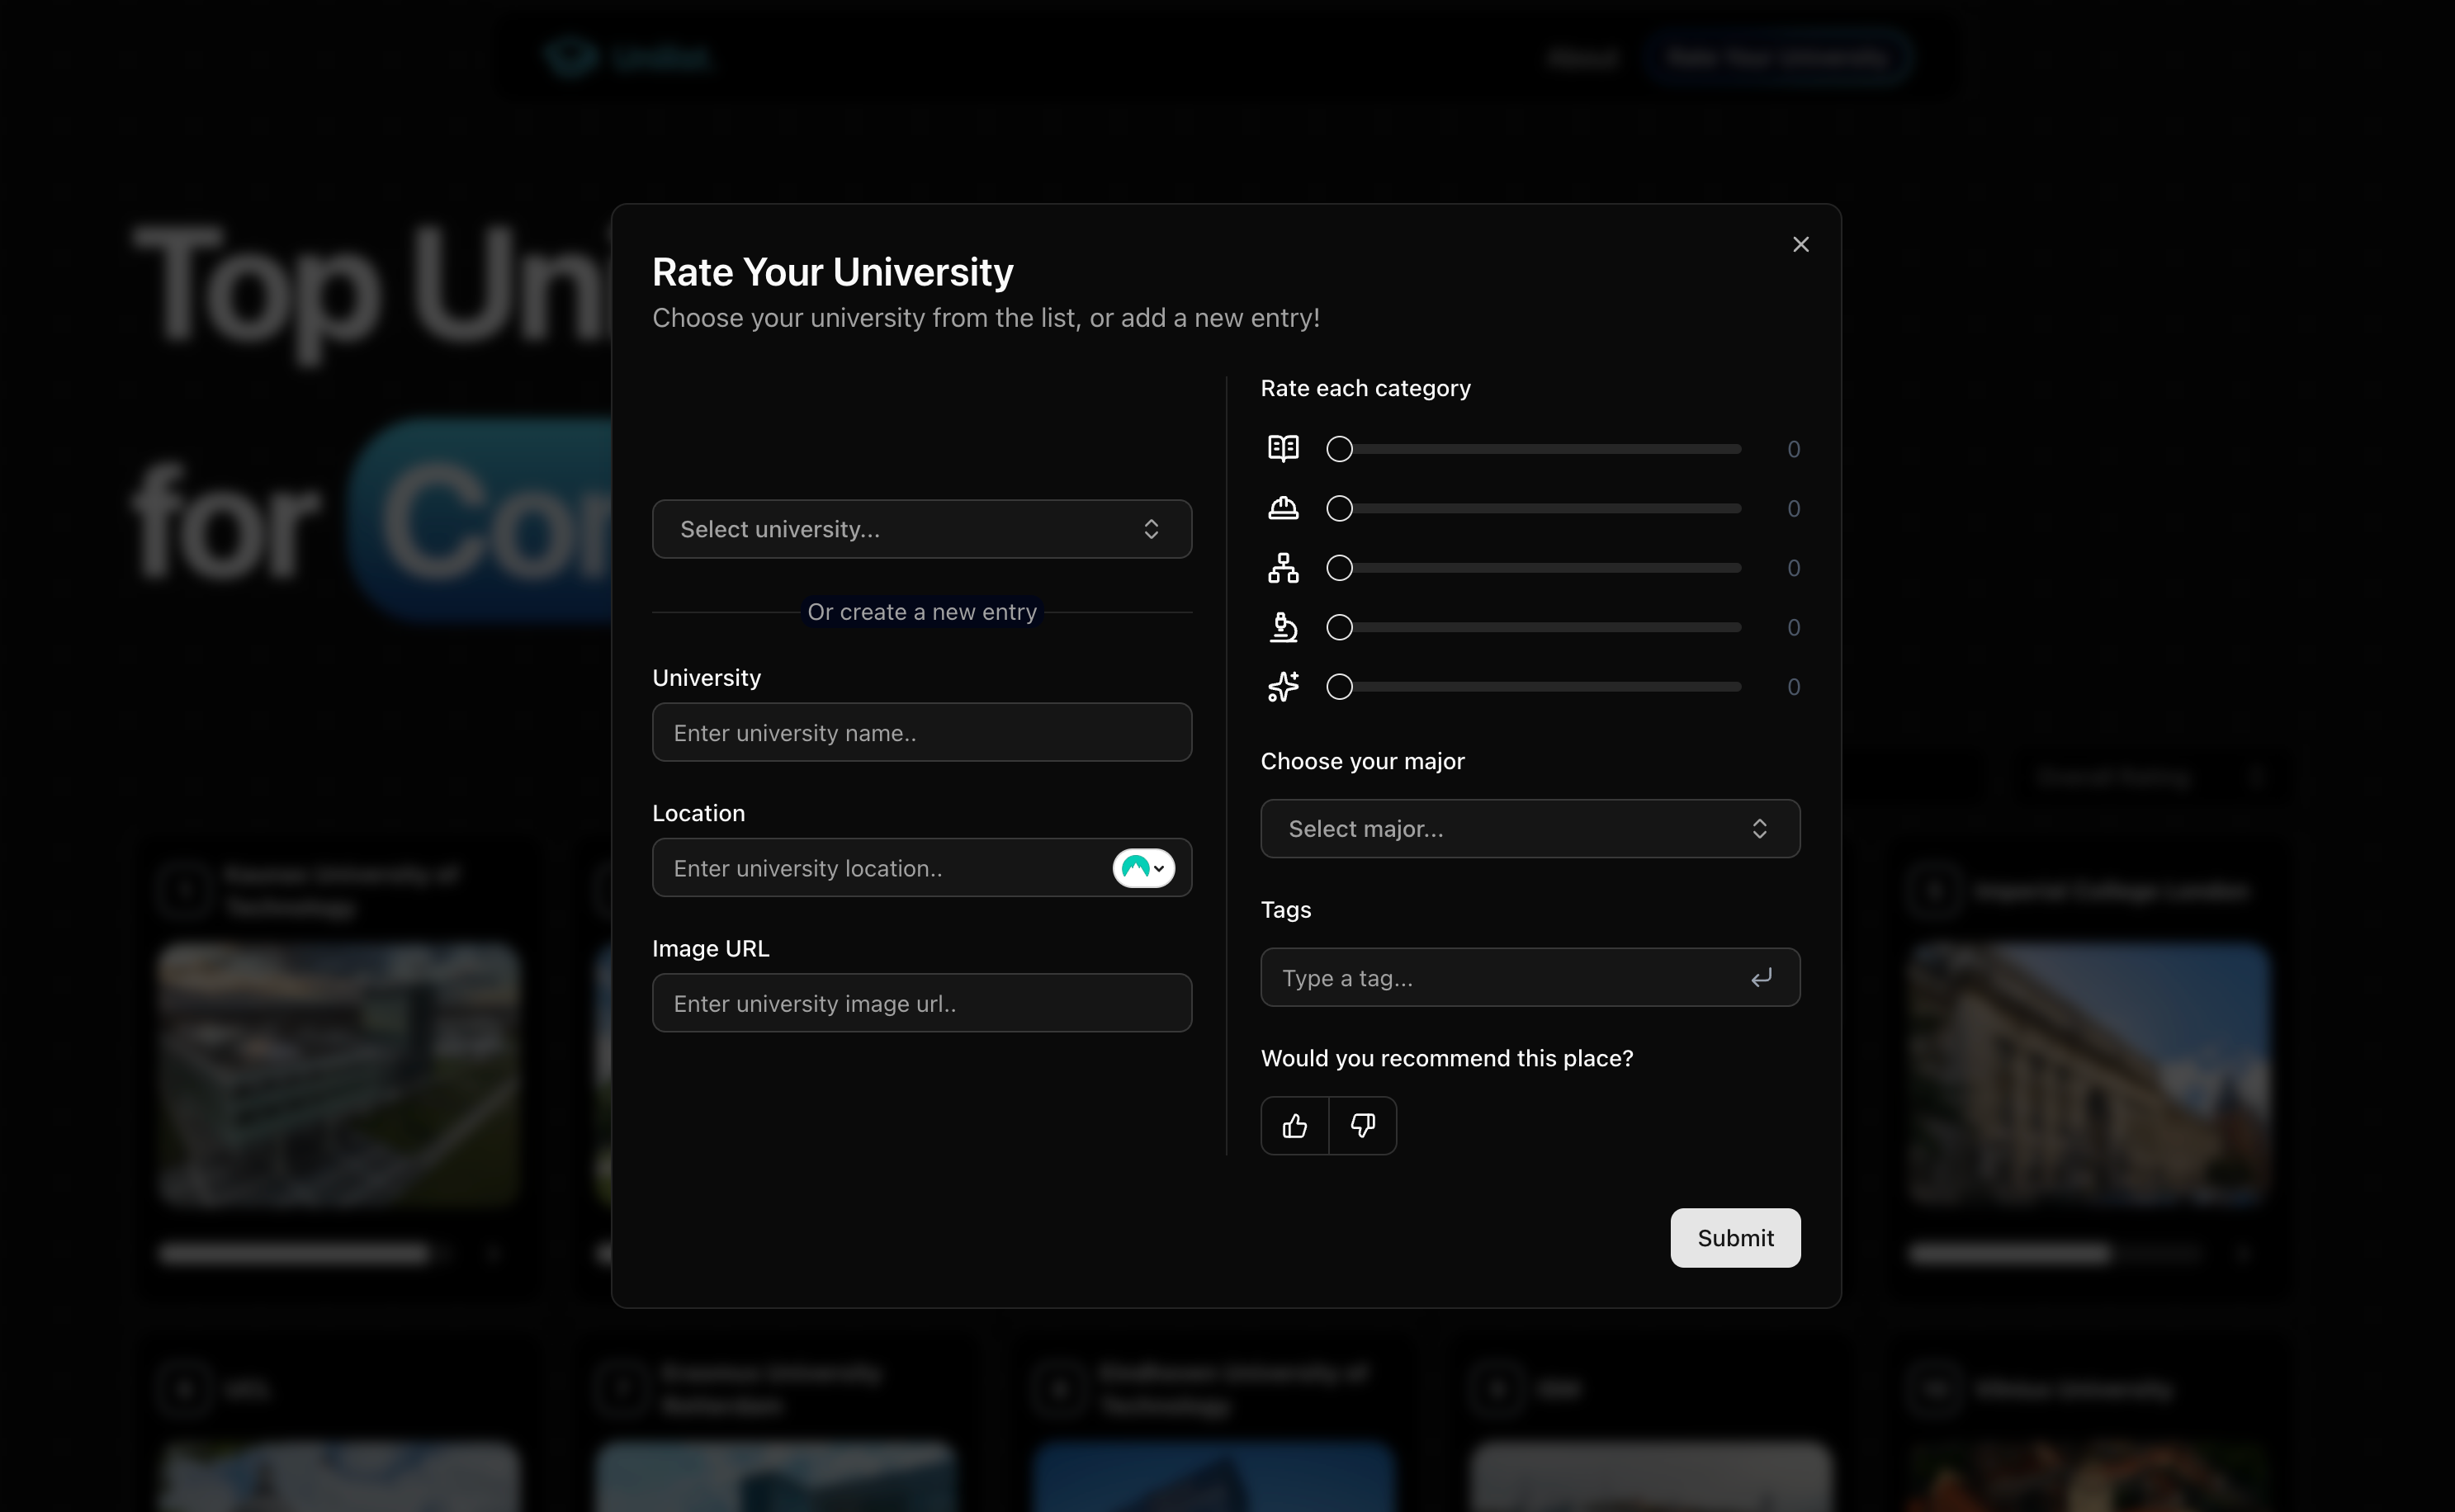
Task: Adjust the network category rating slider
Action: click(1533, 568)
